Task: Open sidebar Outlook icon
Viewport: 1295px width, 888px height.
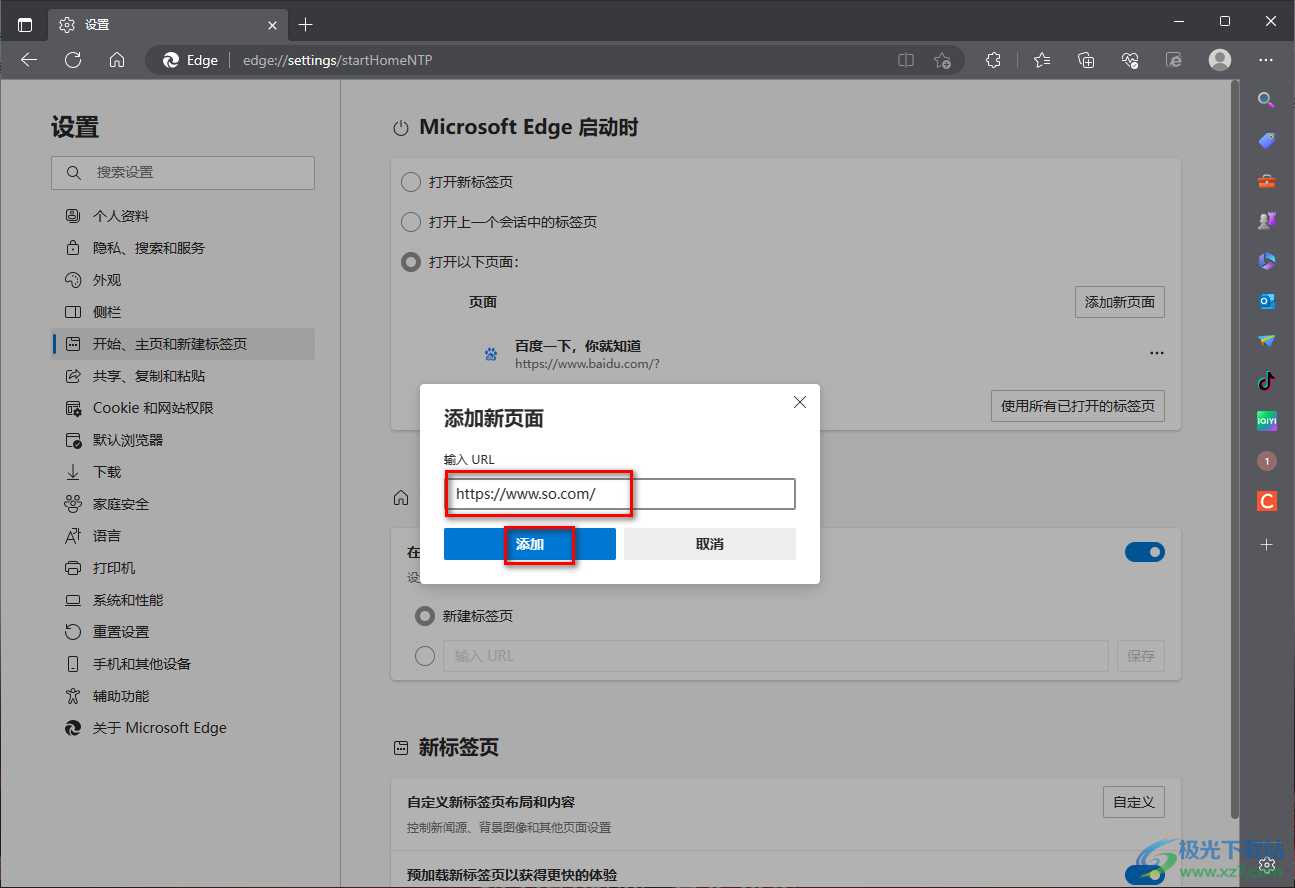Action: [x=1267, y=301]
